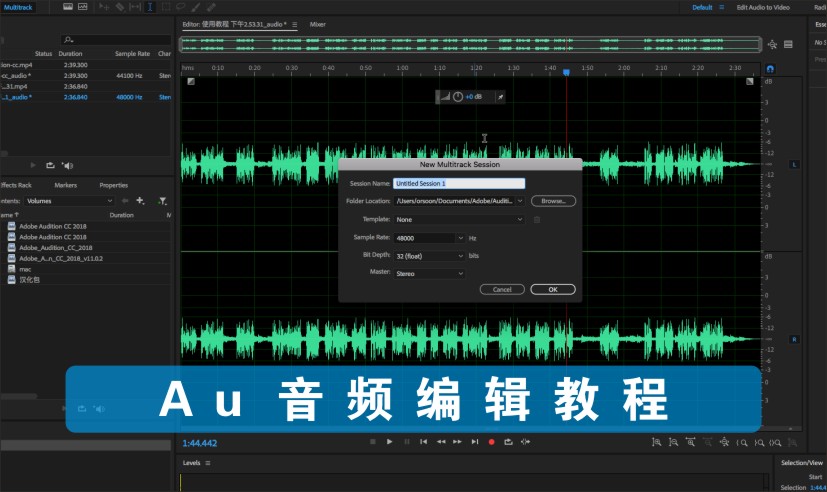This screenshot has height=492, width=827.
Task: Click list-view icon right of overview
Action: coord(788,44)
